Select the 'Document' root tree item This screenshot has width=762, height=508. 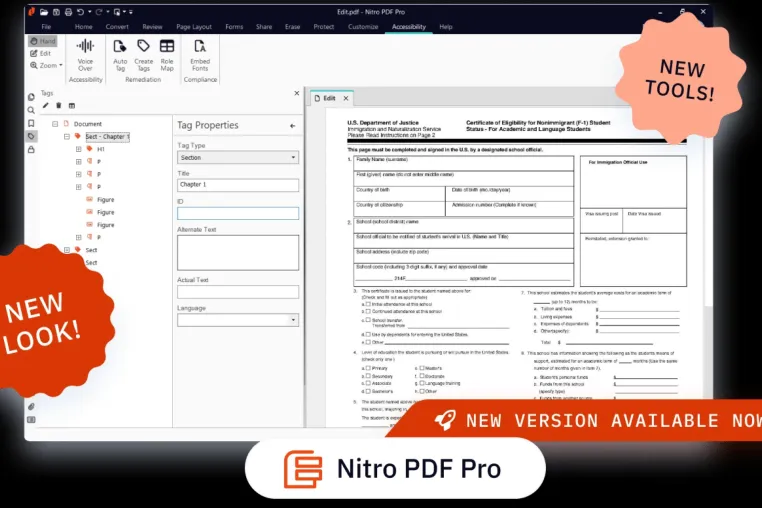pos(87,124)
